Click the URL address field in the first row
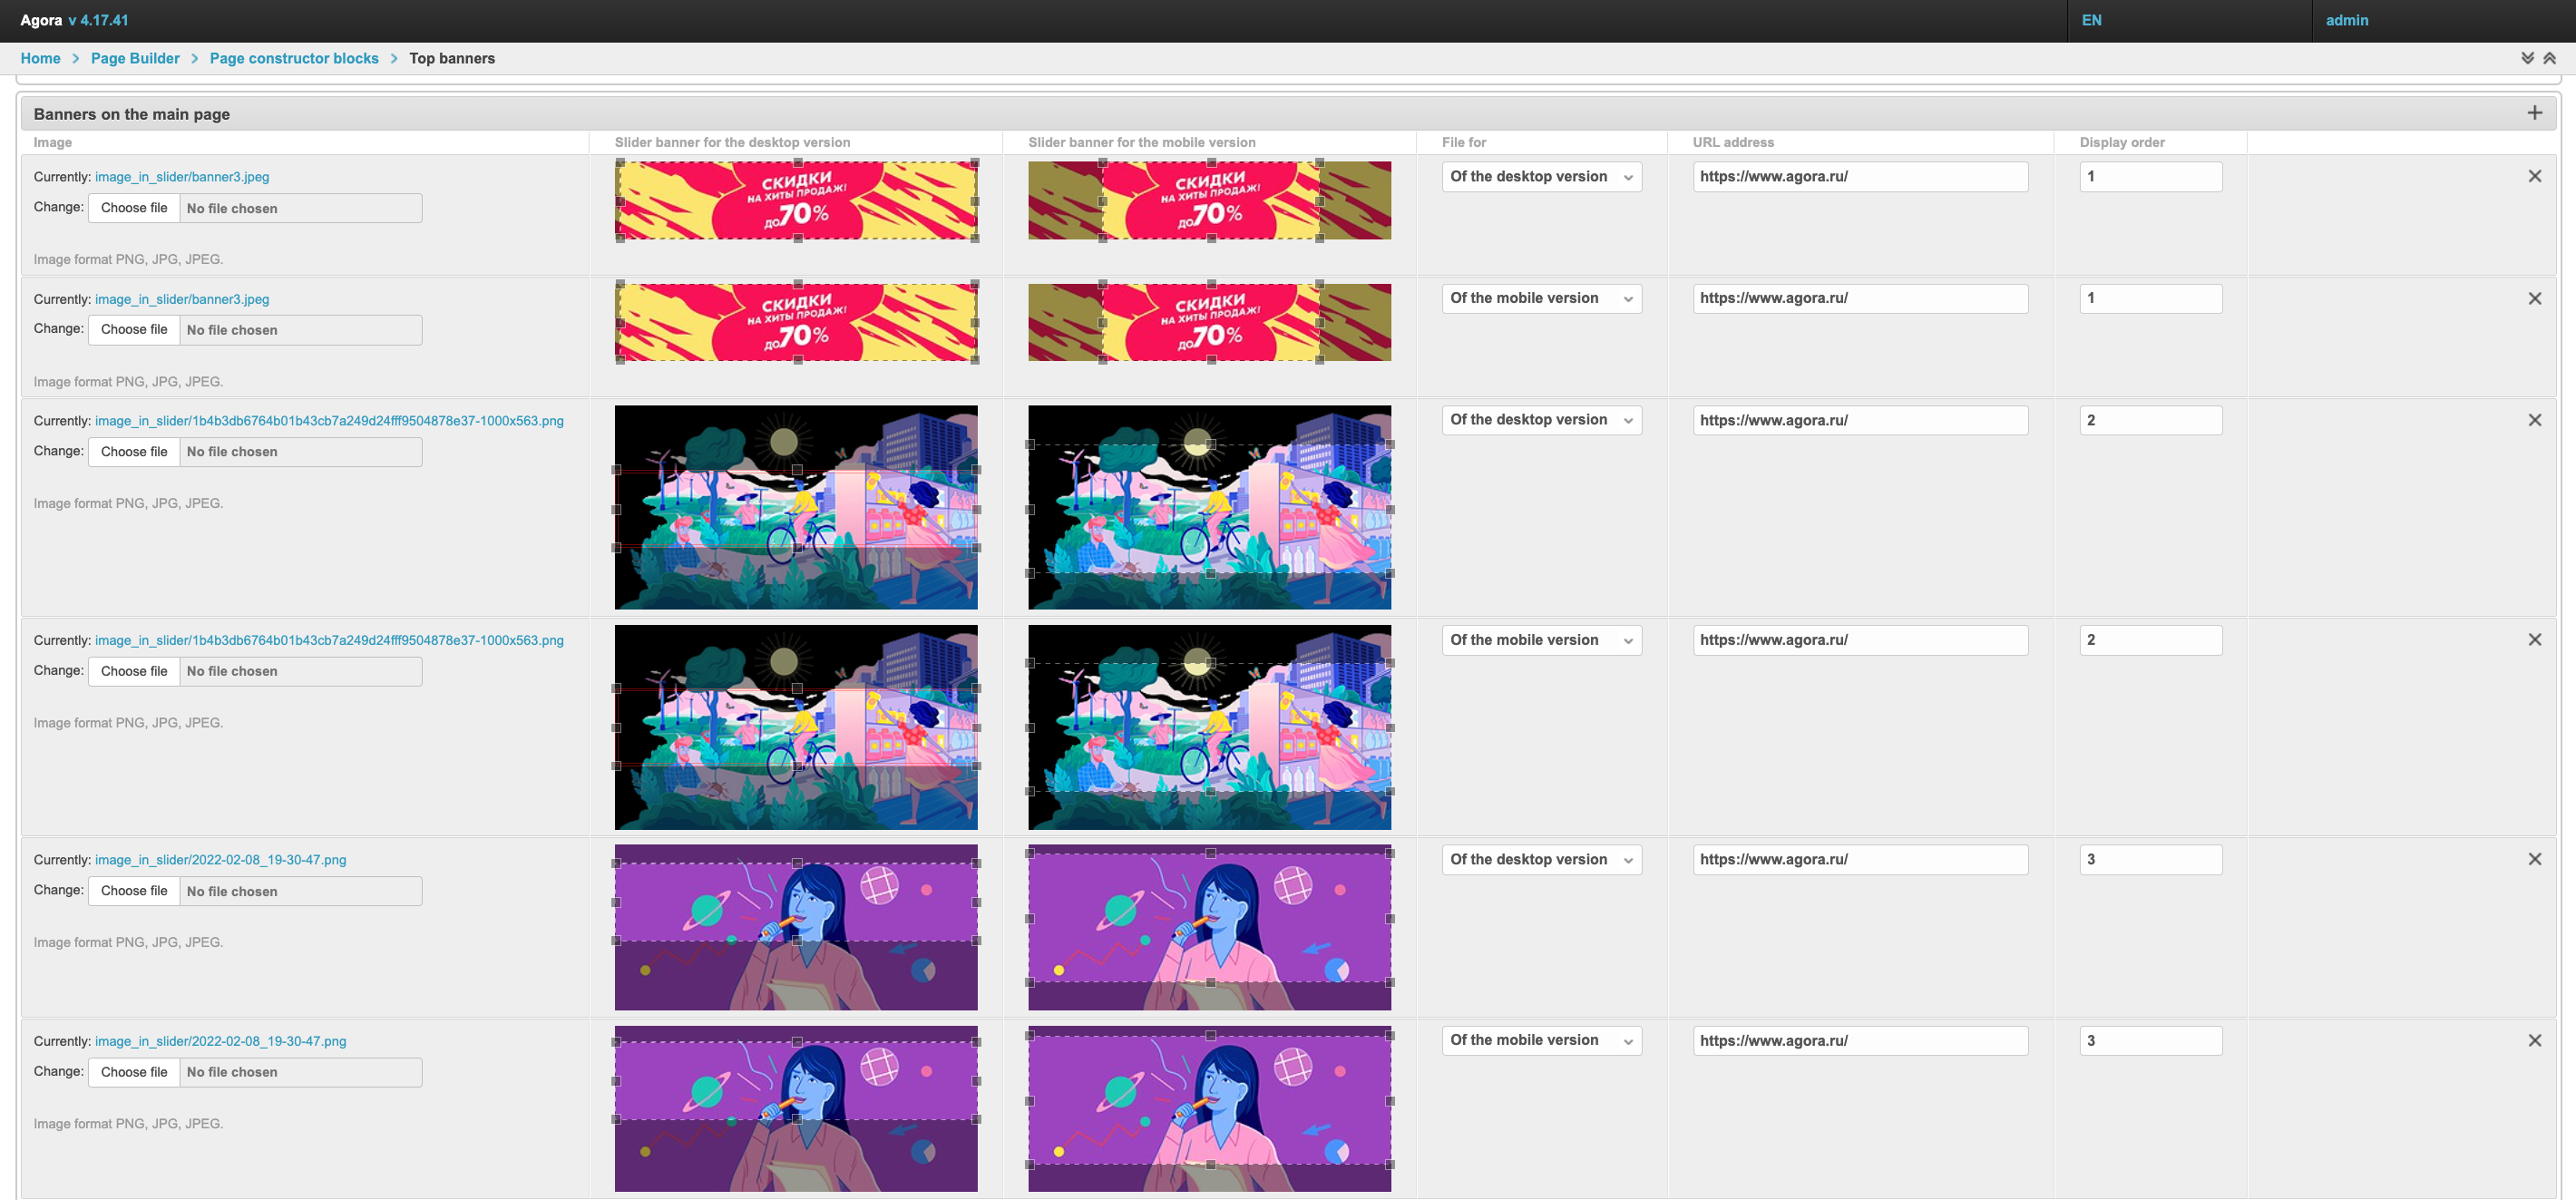Image resolution: width=2576 pixels, height=1200 pixels. (x=1859, y=177)
